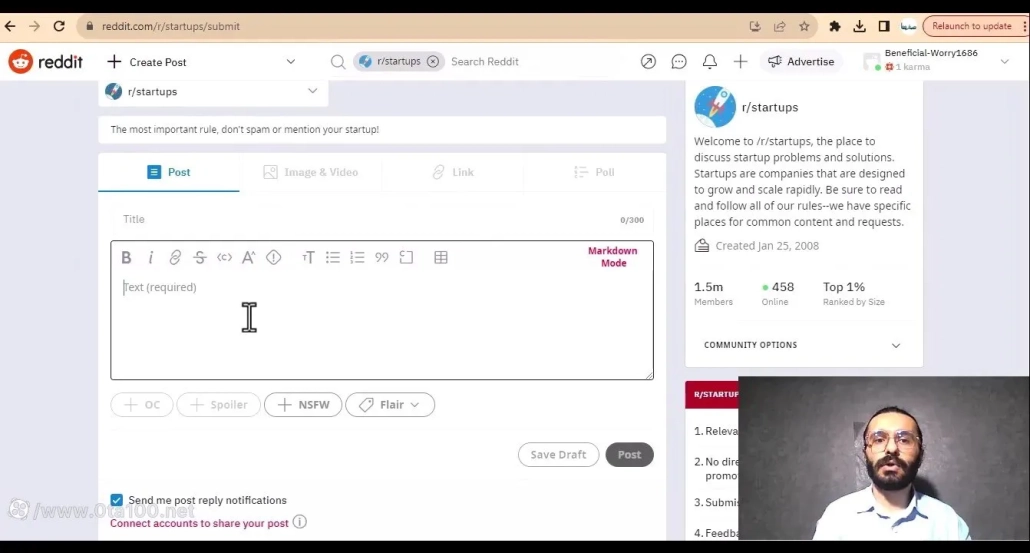
Task: Open Connect accounts to share your post link
Action: coord(199,523)
